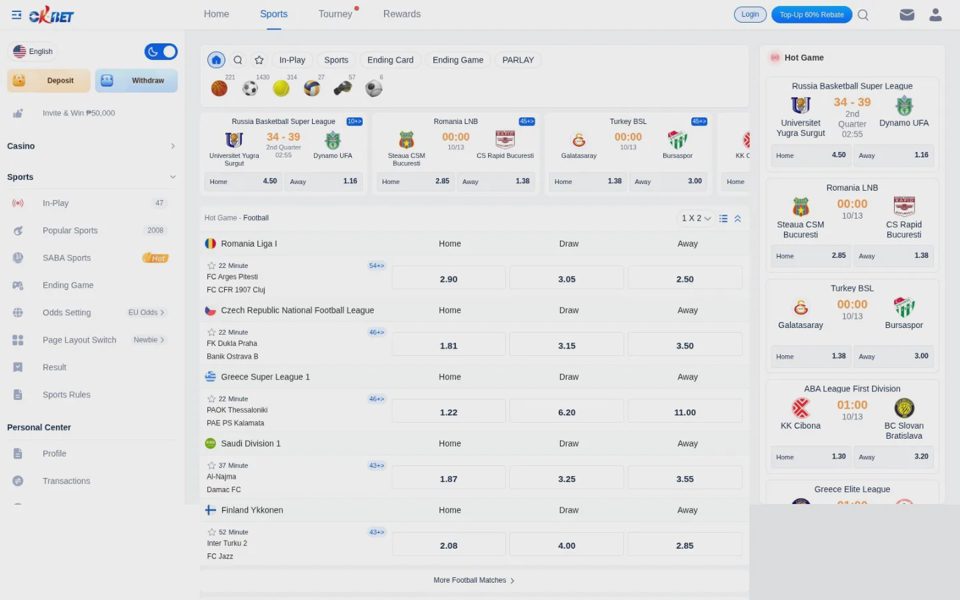Open the user account icon in the header

936,15
